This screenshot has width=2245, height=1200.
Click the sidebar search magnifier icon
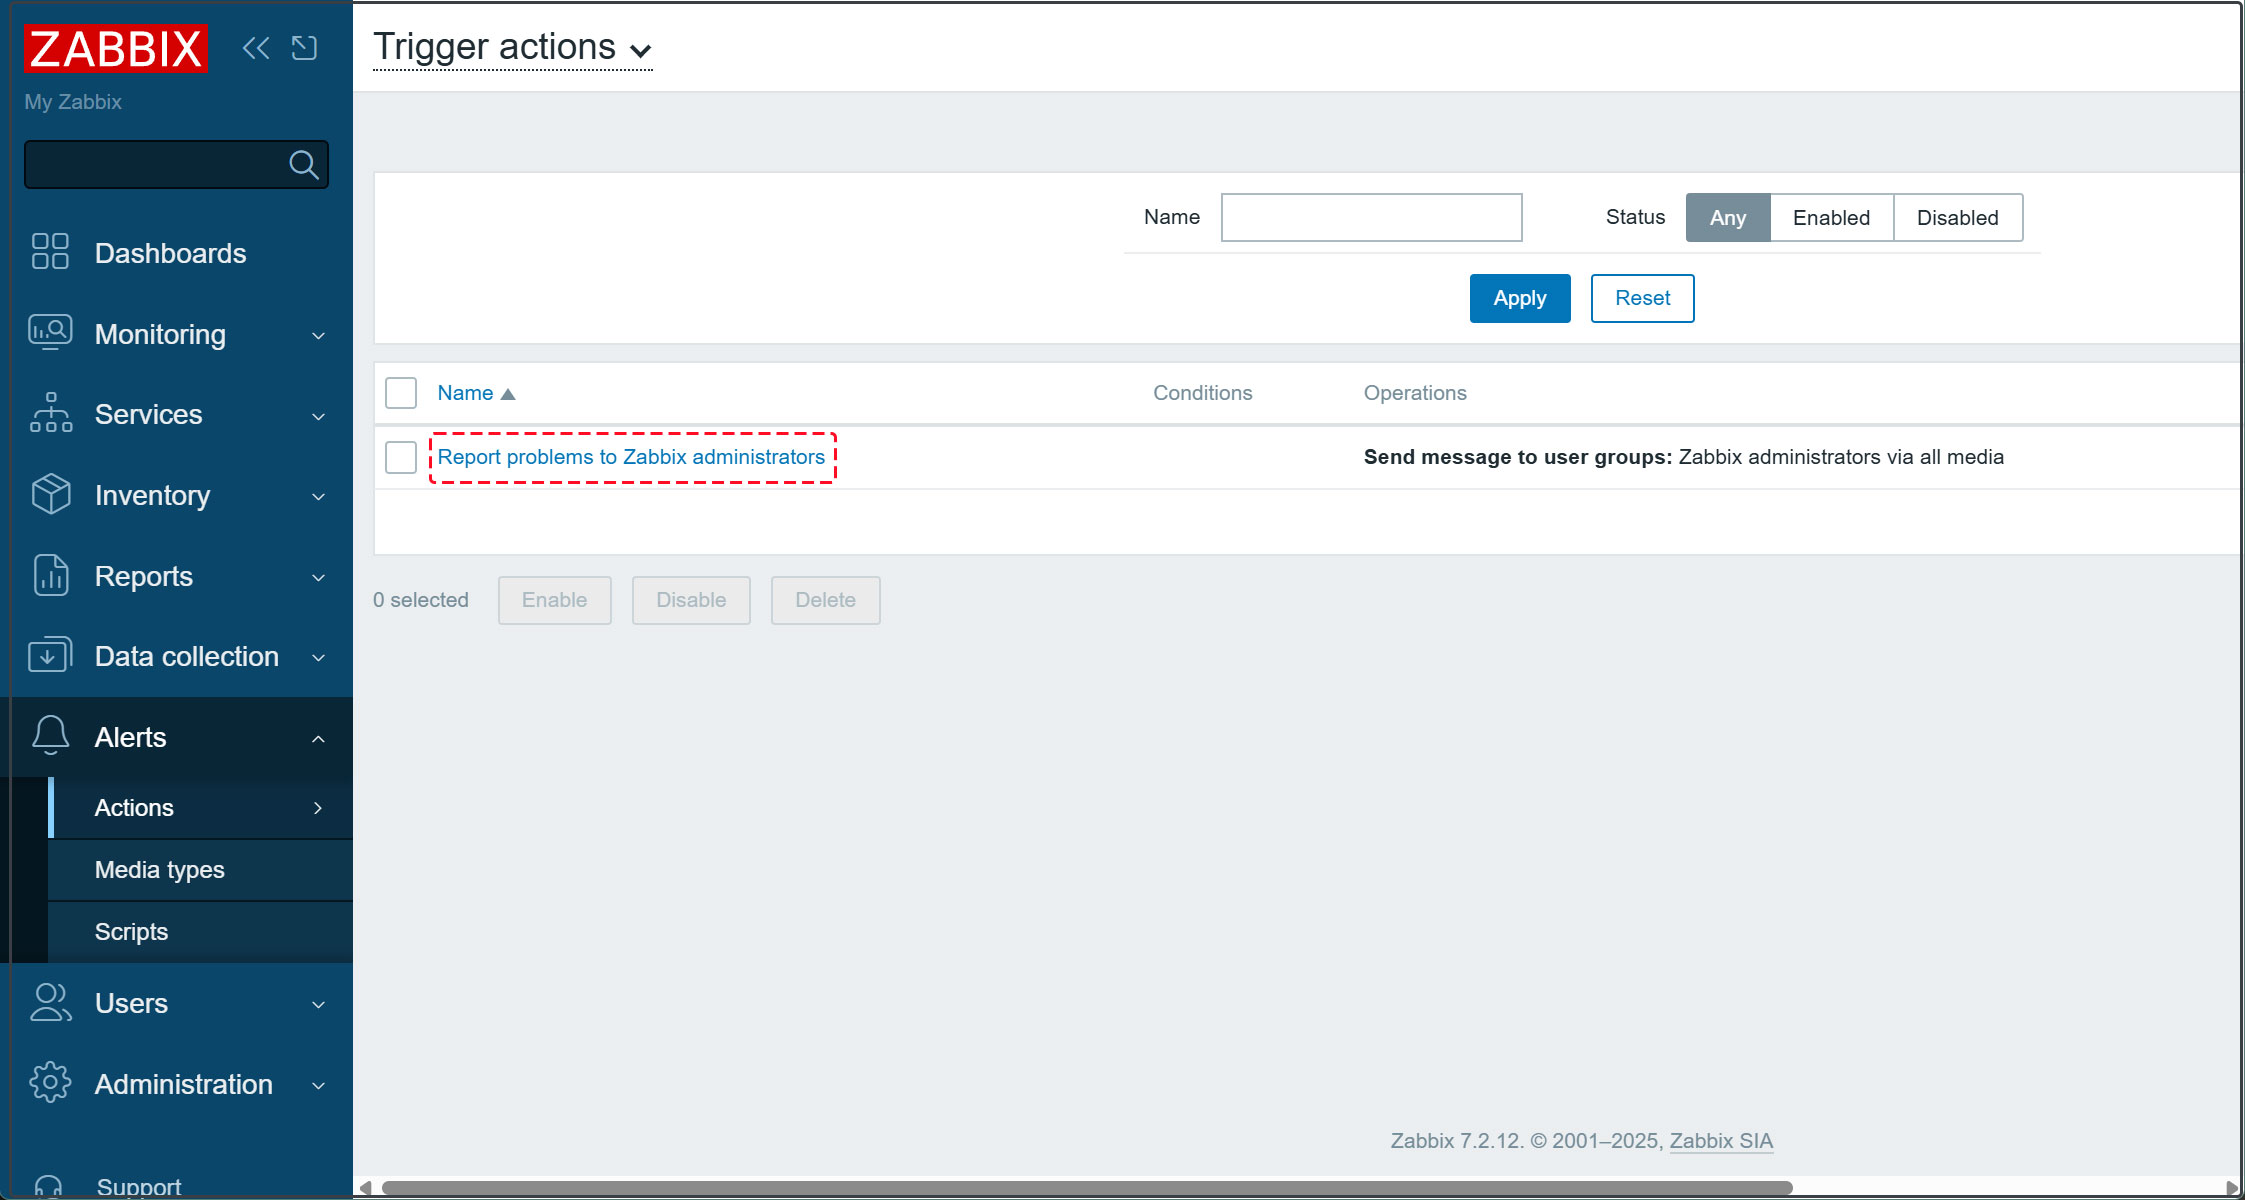tap(303, 164)
